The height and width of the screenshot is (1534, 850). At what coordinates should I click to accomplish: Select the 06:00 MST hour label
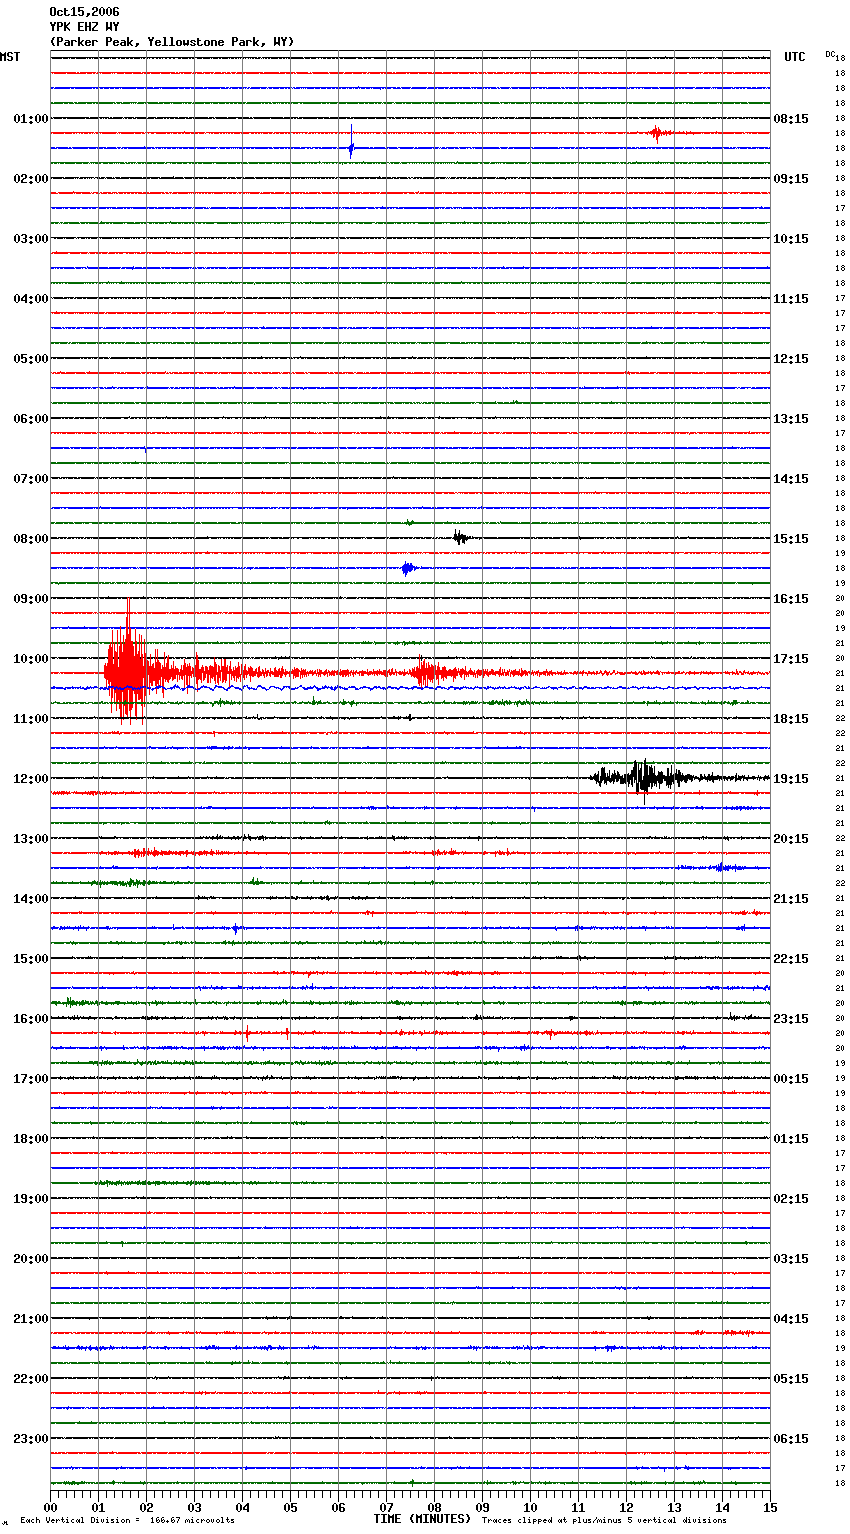[30, 419]
